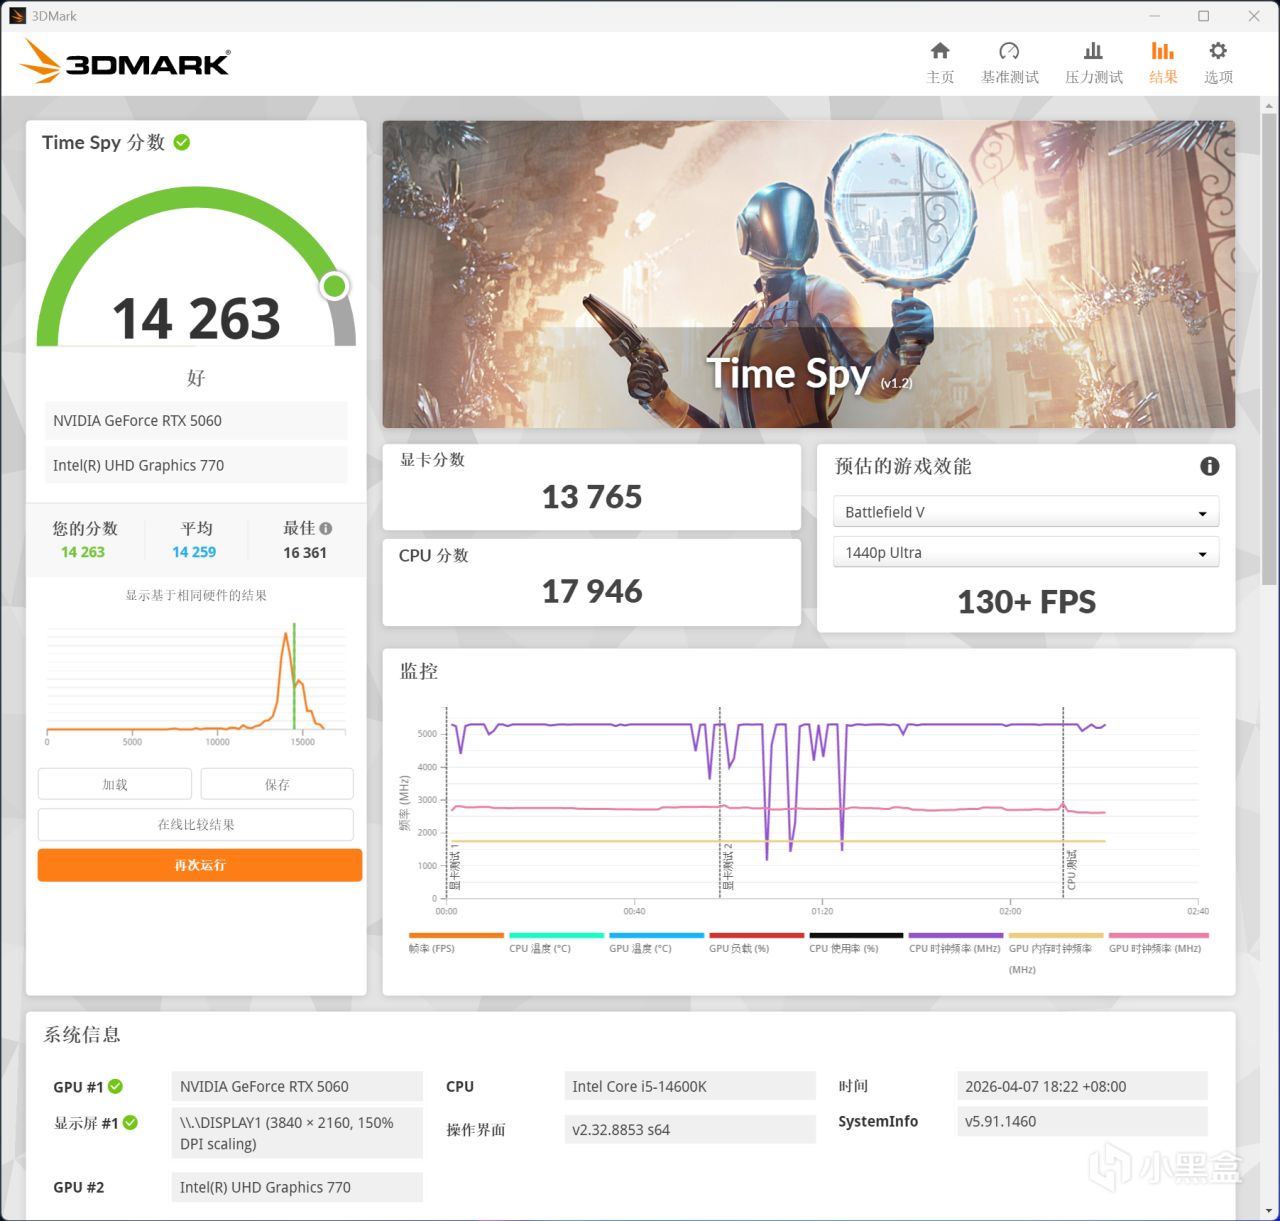Screen dimensions: 1280x1221
Task: Click the 130+ FPS estimate
Action: (x=1027, y=602)
